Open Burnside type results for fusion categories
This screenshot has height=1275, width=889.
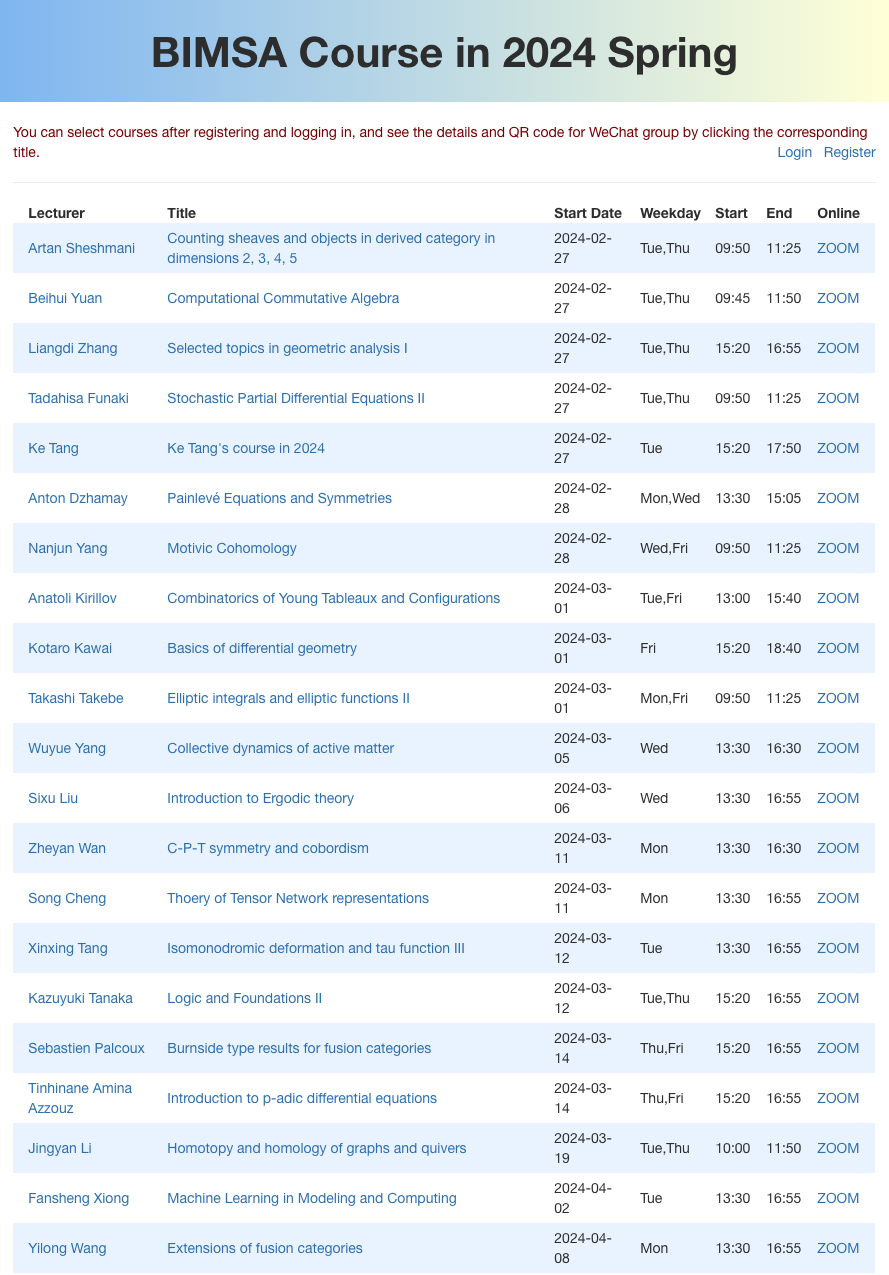(x=299, y=1048)
